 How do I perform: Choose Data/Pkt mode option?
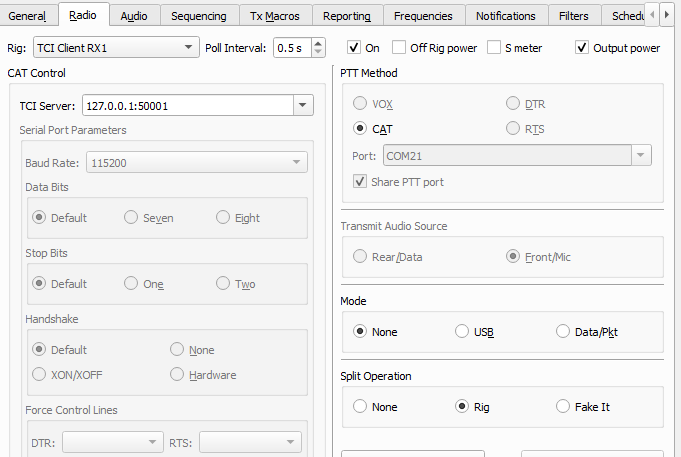click(563, 332)
